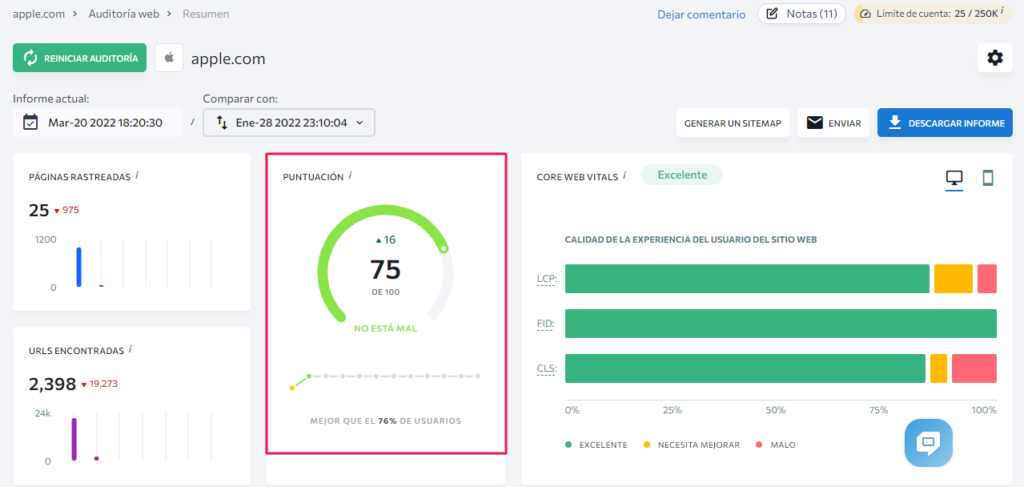Click the CLS metric label
1024x487 pixels.
546,369
